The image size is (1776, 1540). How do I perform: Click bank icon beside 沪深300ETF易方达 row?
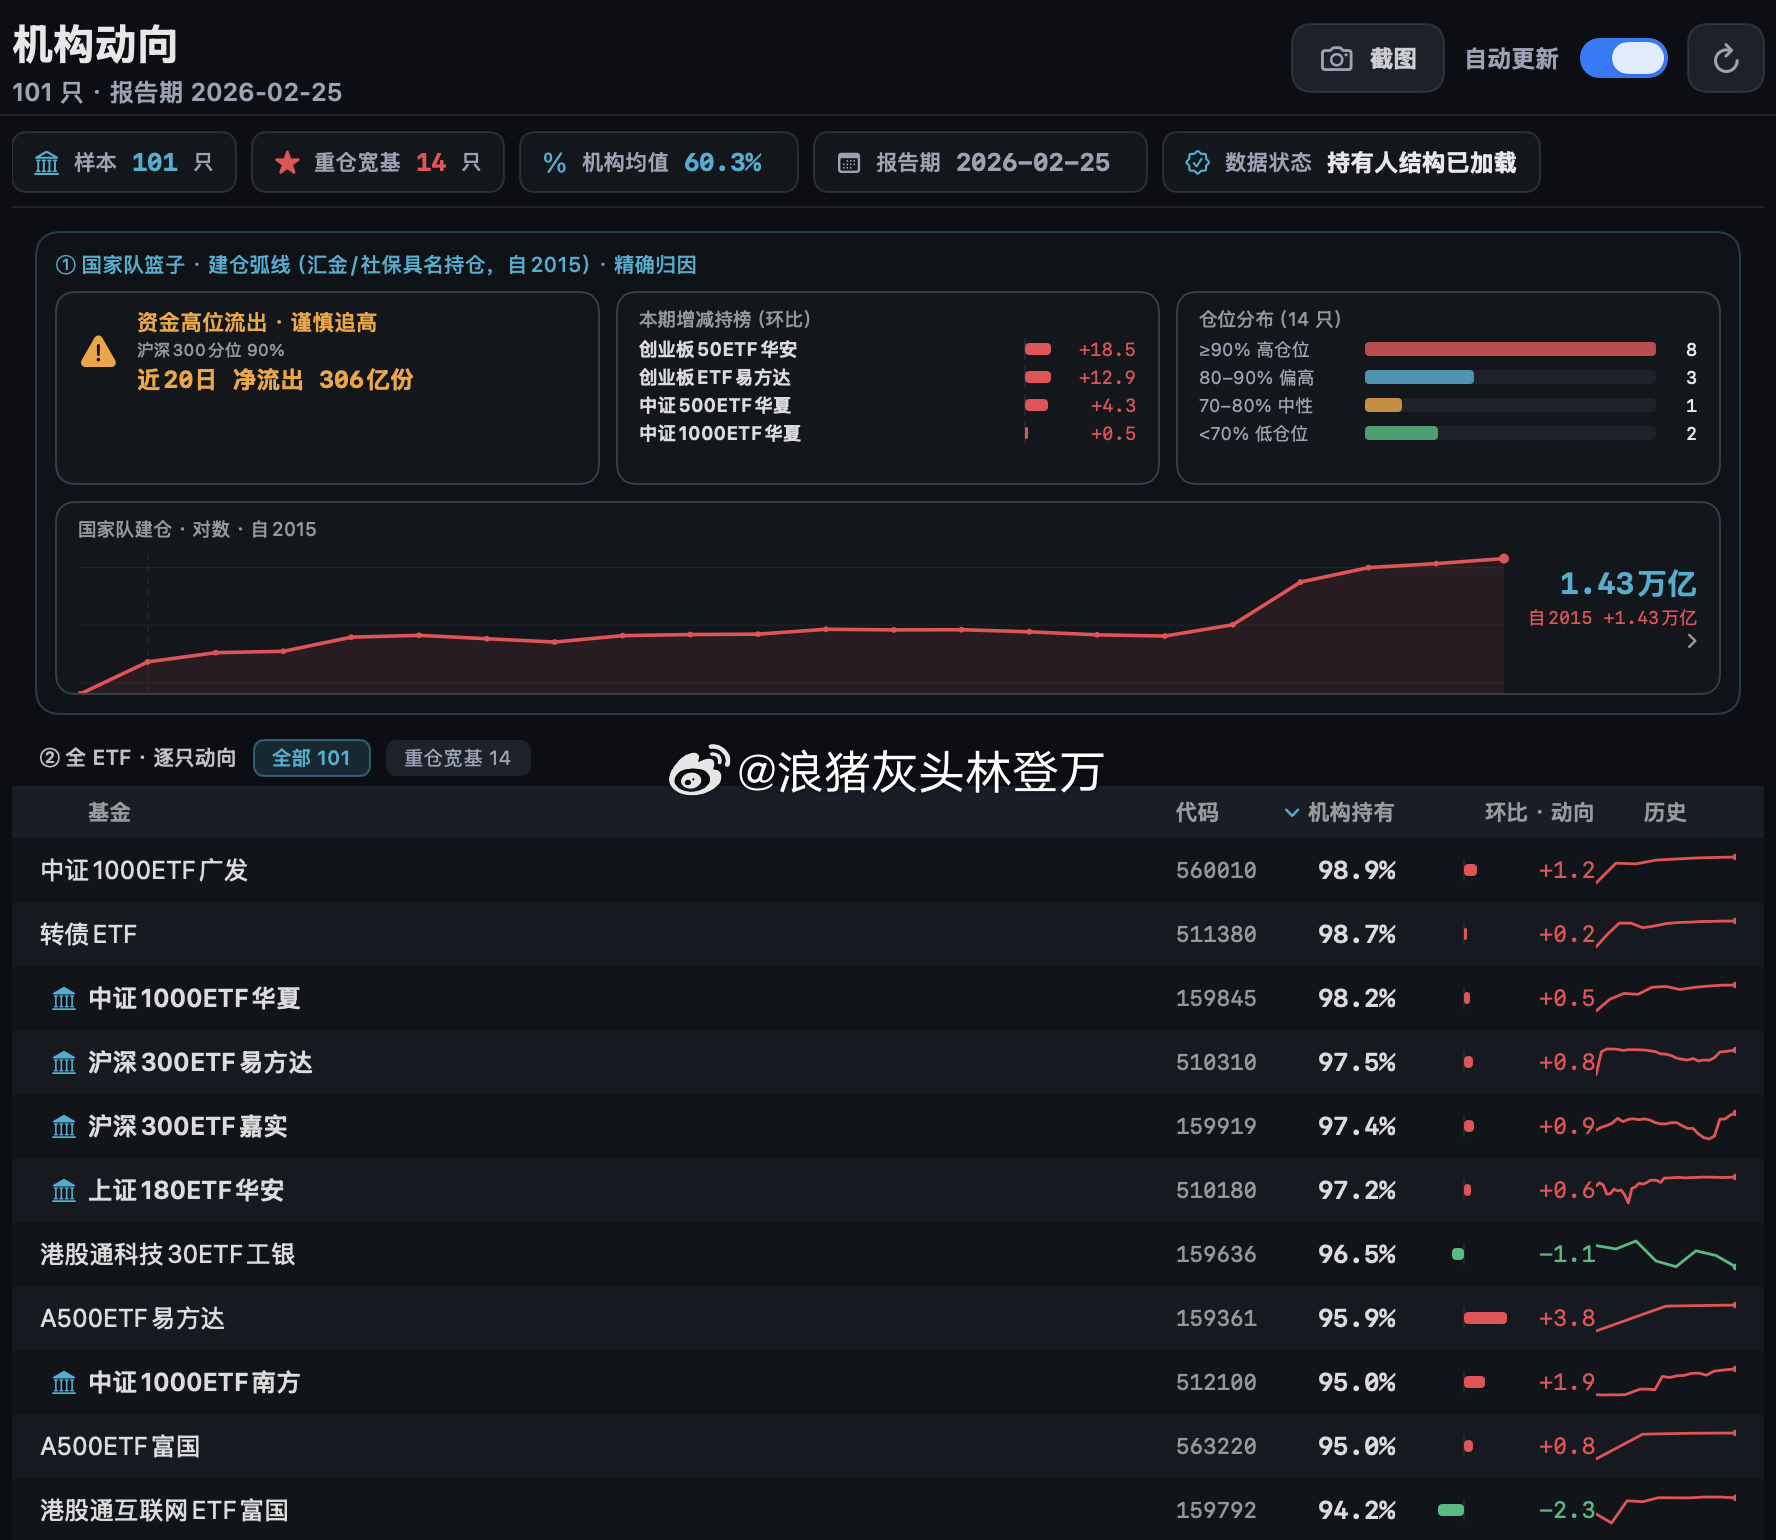click(x=64, y=1063)
